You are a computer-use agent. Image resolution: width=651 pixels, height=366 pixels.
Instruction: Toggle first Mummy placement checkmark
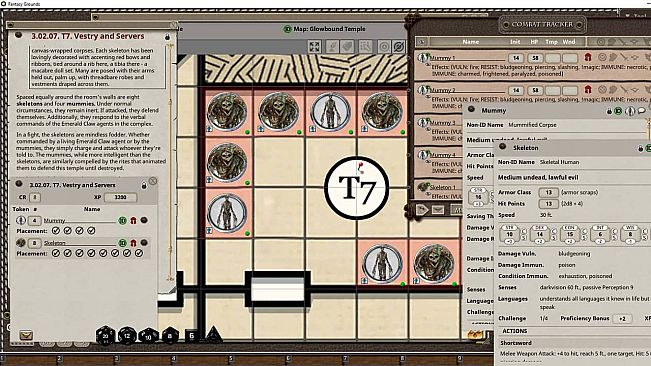point(56,231)
